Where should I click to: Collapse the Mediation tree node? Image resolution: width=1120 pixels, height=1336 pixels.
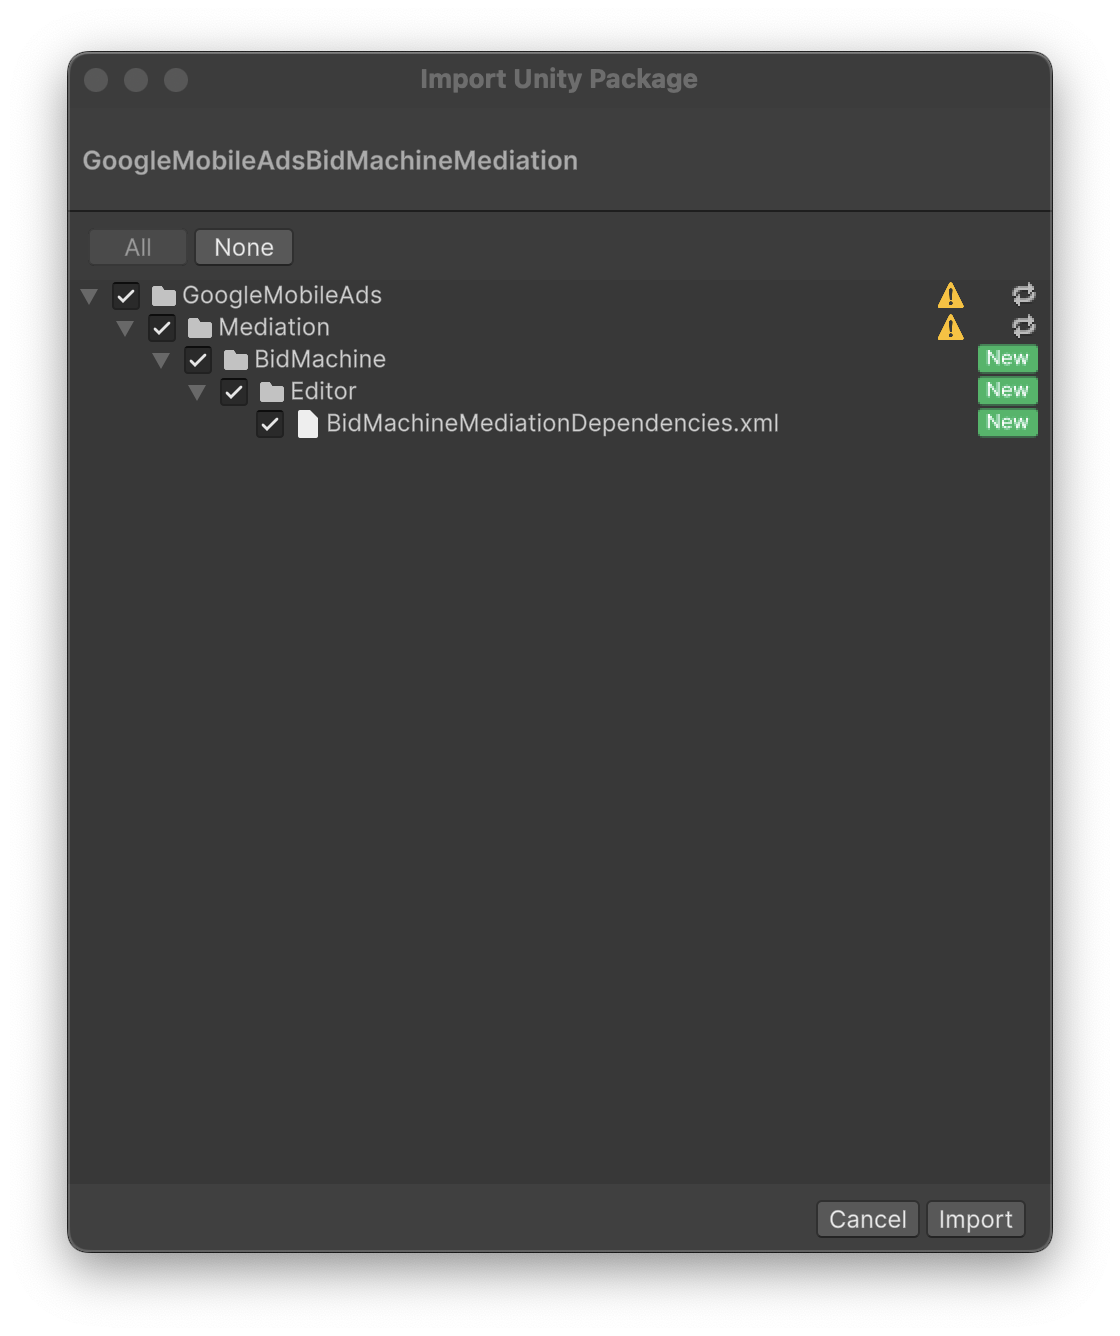(126, 327)
